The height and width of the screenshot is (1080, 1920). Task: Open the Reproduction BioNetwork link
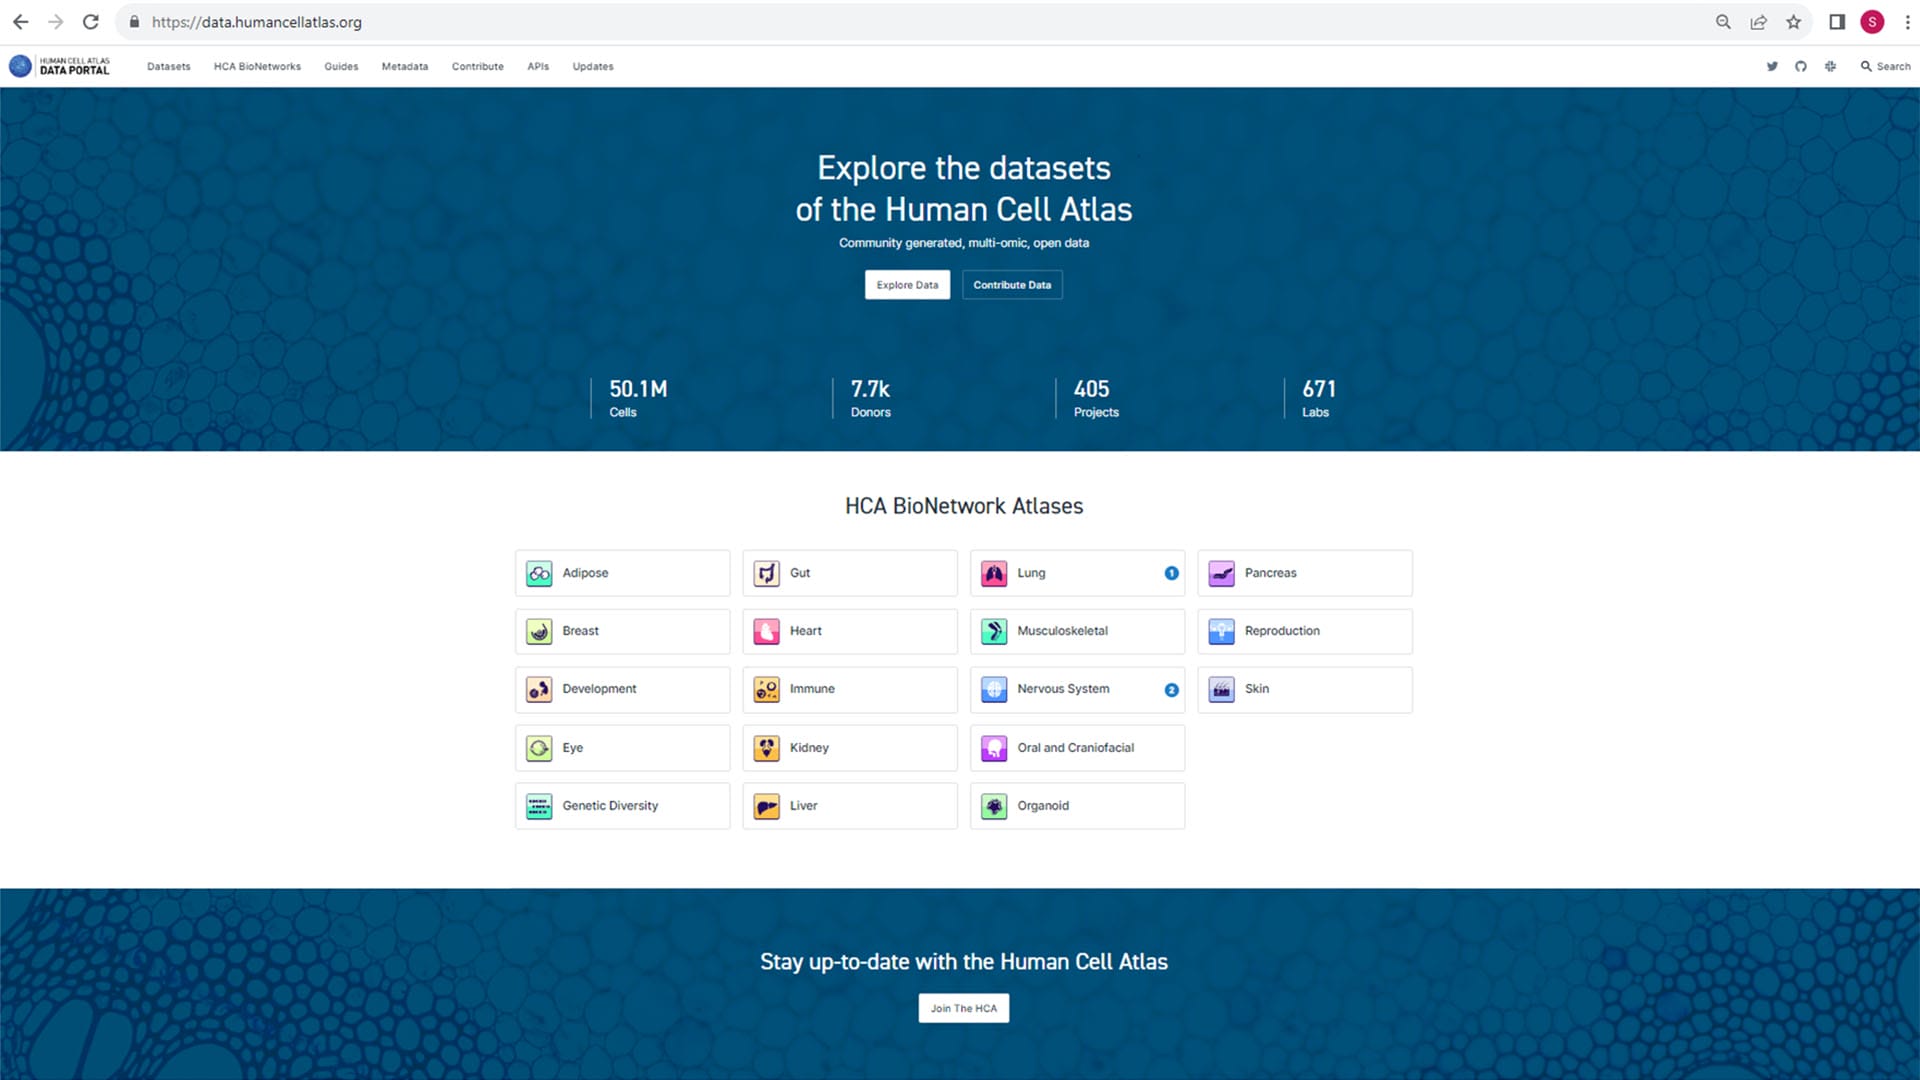pyautogui.click(x=1305, y=632)
